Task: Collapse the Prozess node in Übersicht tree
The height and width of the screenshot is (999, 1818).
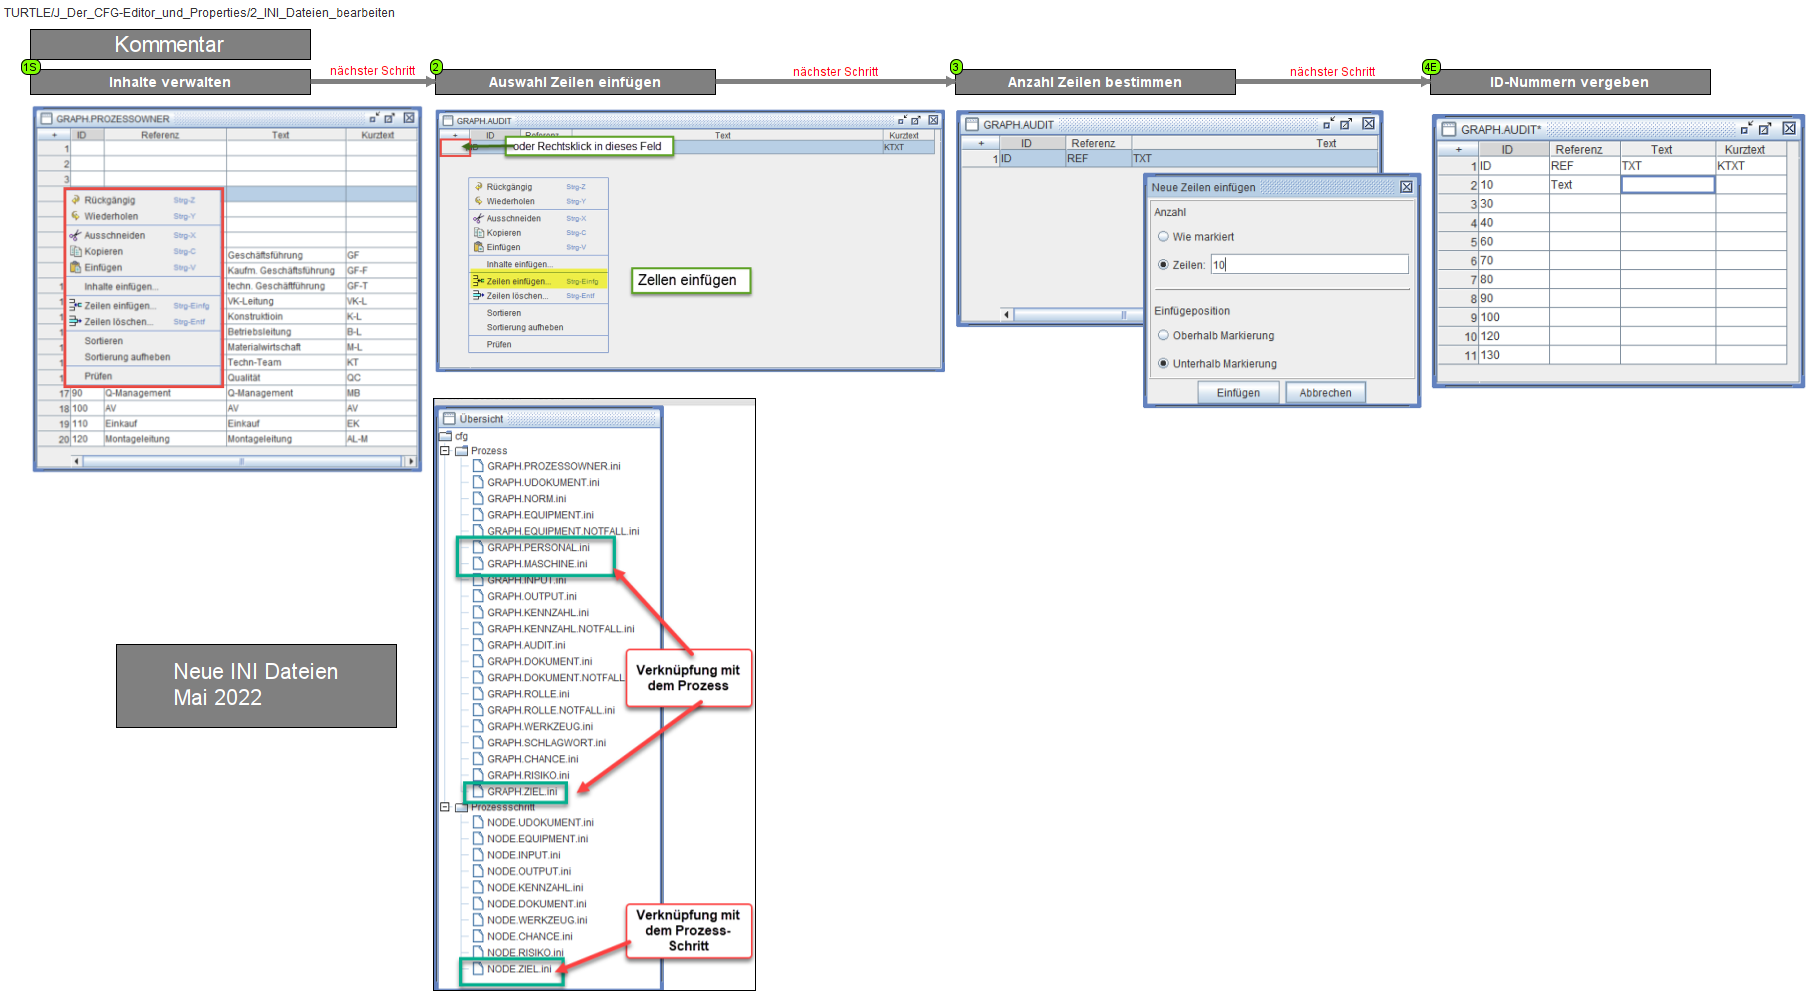Action: (x=445, y=451)
